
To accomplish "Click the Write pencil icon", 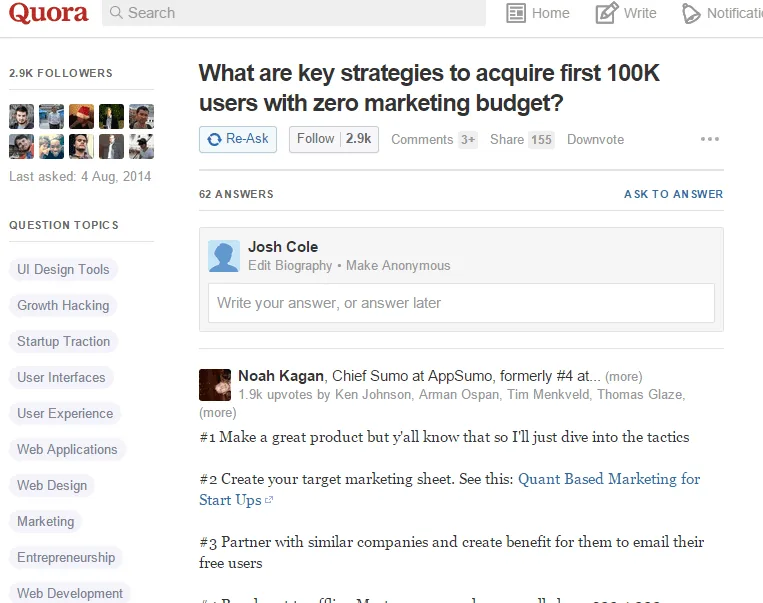I will click(x=607, y=13).
